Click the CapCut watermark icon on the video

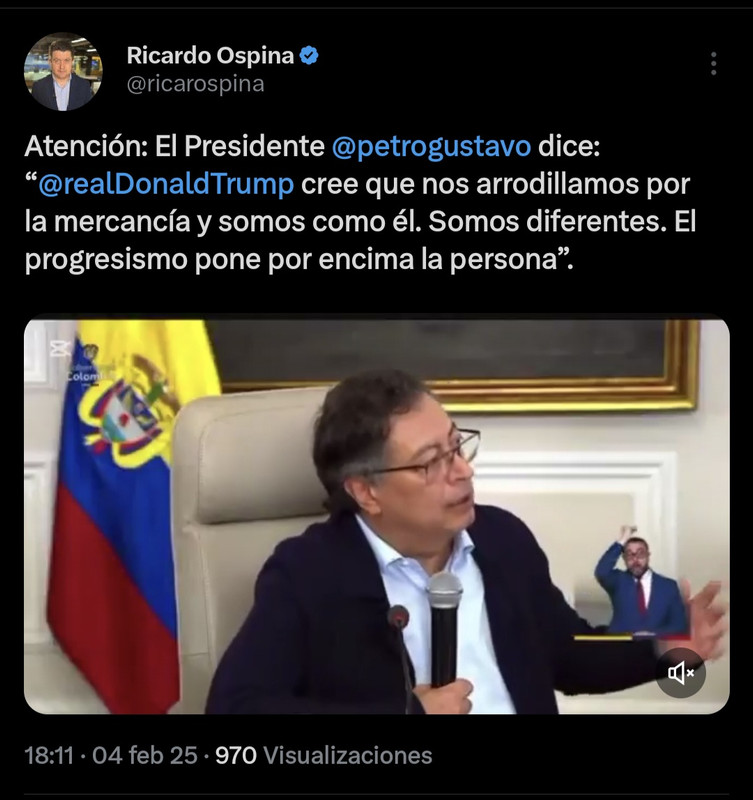[60, 349]
